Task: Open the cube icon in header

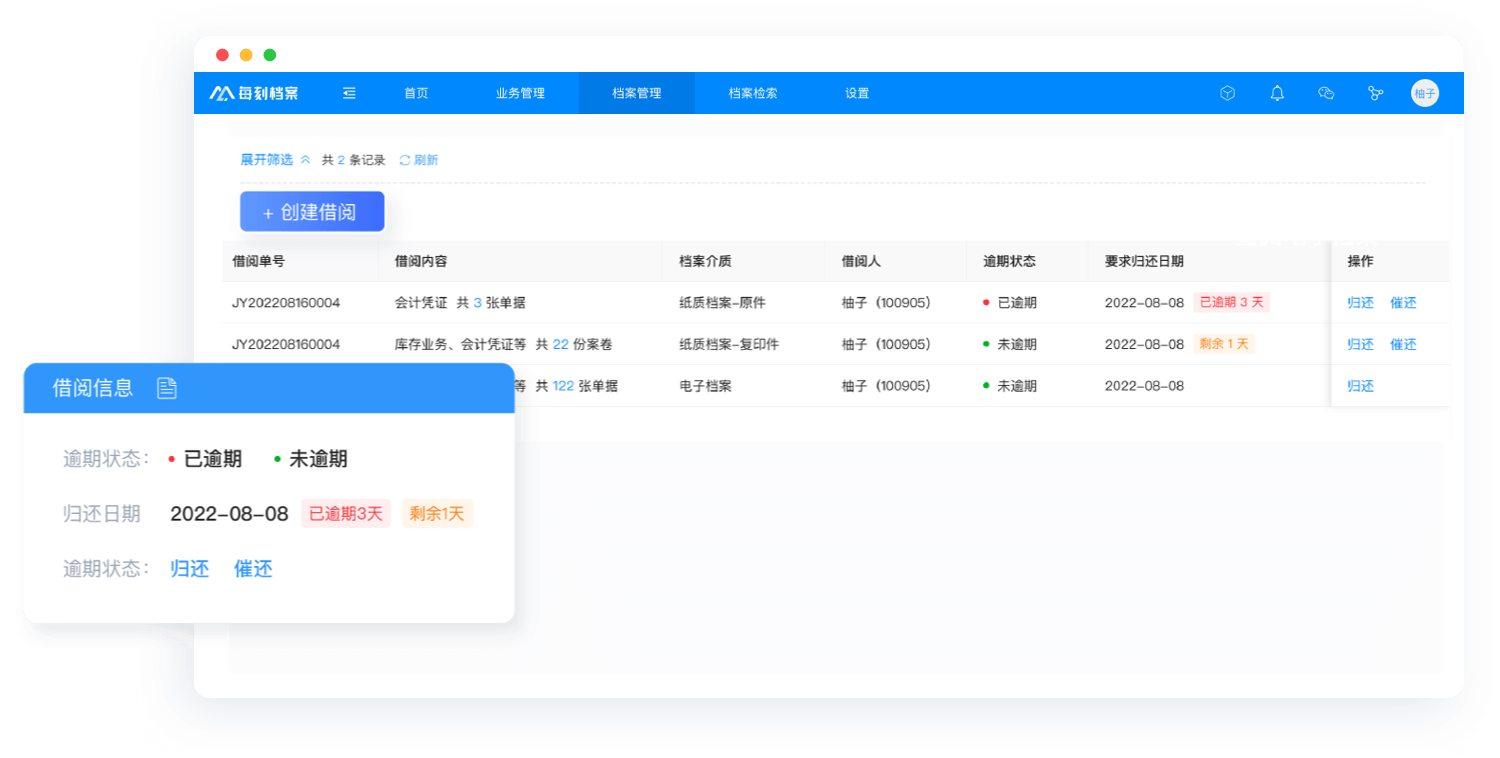Action: (x=1227, y=93)
